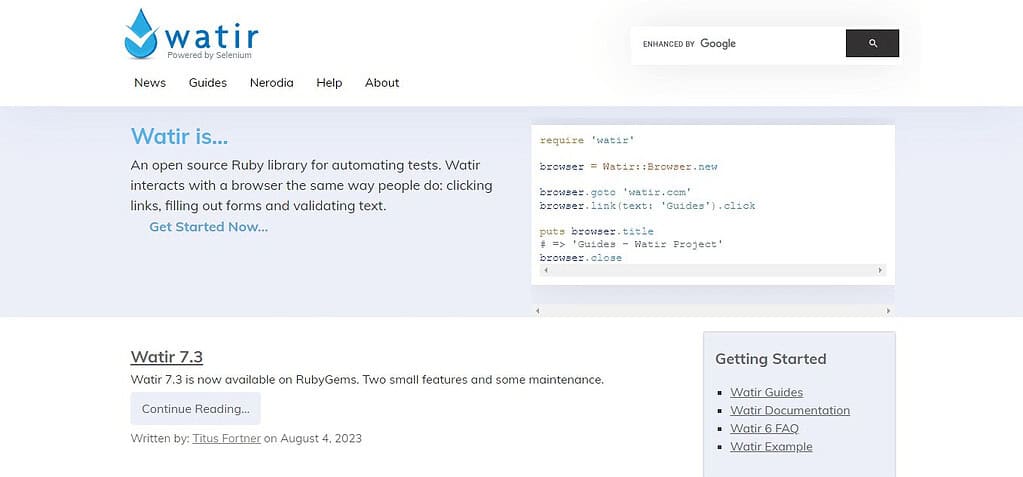Open the Watir 7.3 post title
Image resolution: width=1023 pixels, height=477 pixels.
(x=167, y=357)
